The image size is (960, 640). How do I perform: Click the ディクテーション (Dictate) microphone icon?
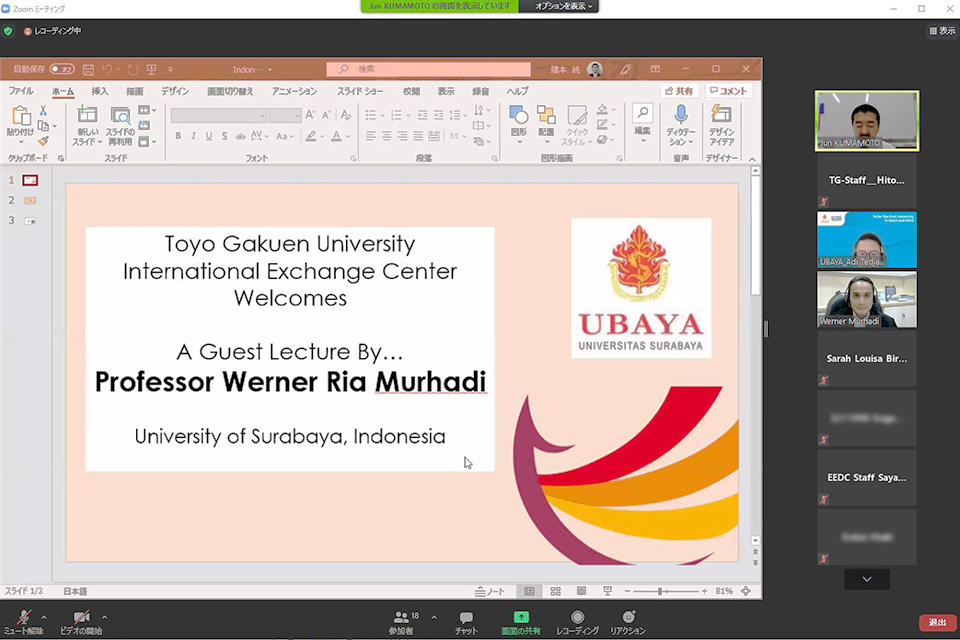681,114
